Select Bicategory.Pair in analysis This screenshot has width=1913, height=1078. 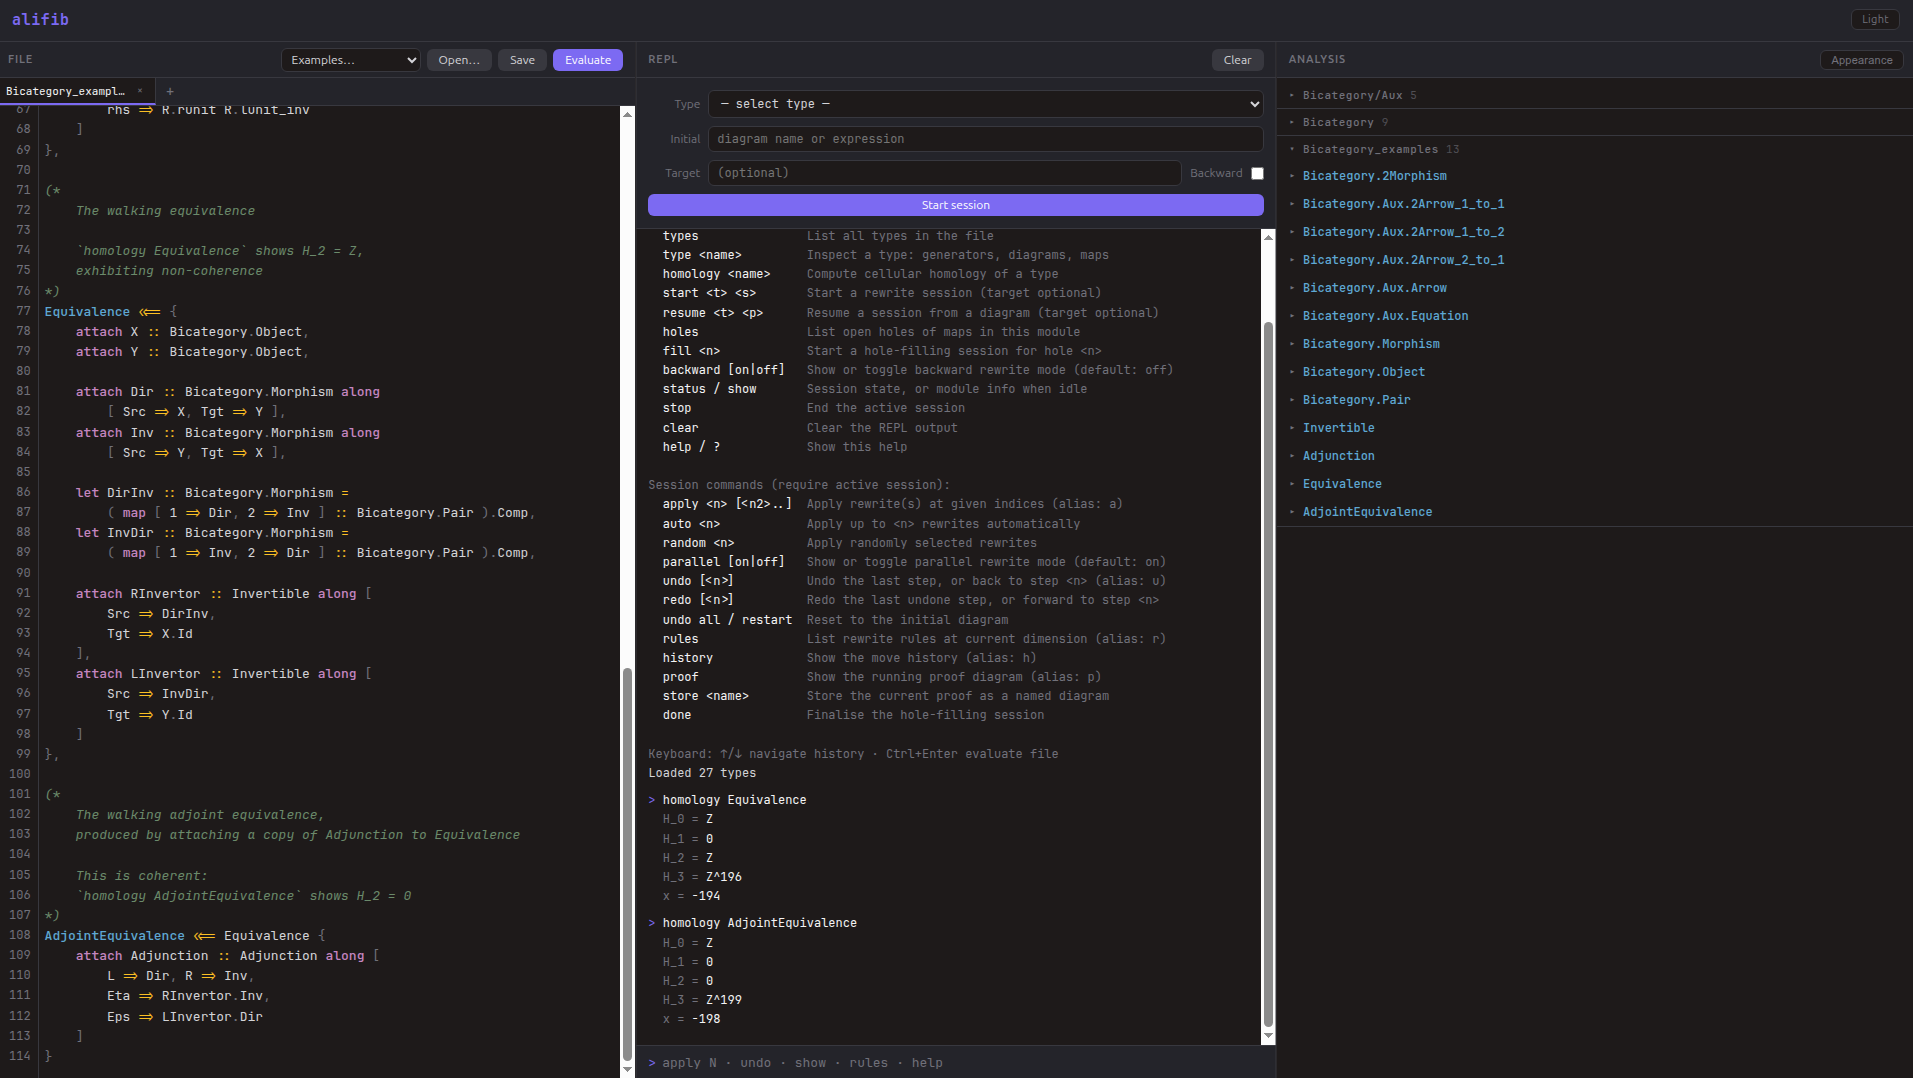tap(1356, 400)
